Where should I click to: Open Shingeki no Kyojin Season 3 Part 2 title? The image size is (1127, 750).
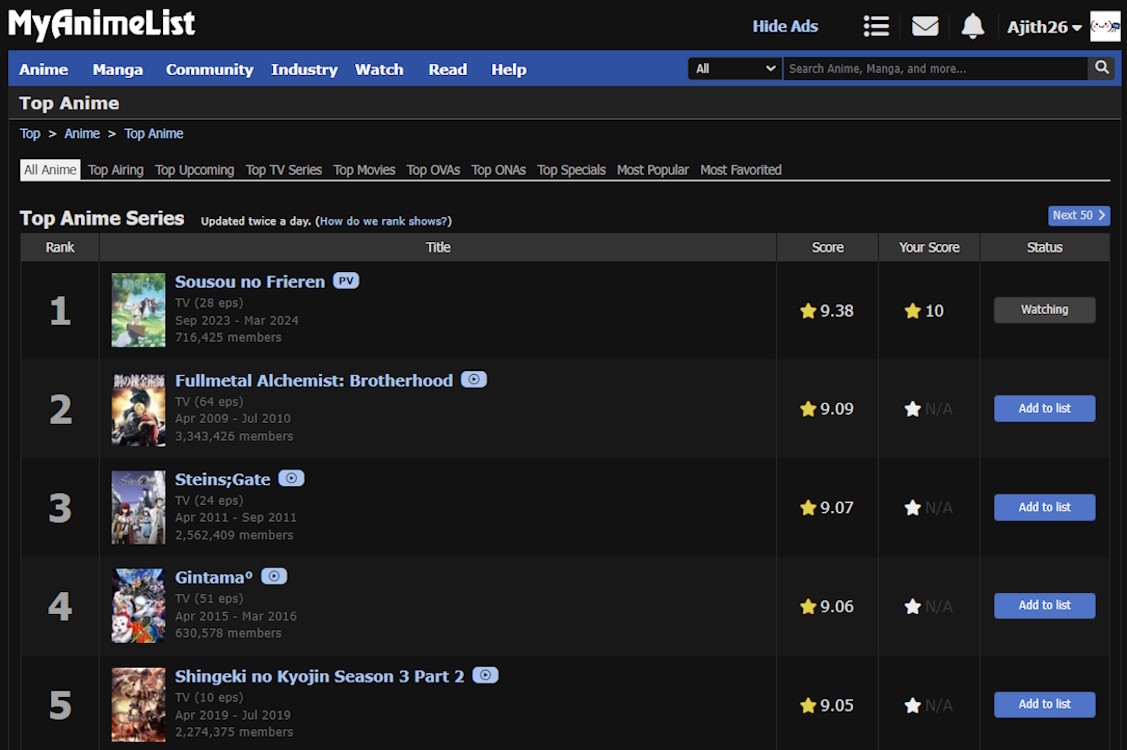click(320, 677)
